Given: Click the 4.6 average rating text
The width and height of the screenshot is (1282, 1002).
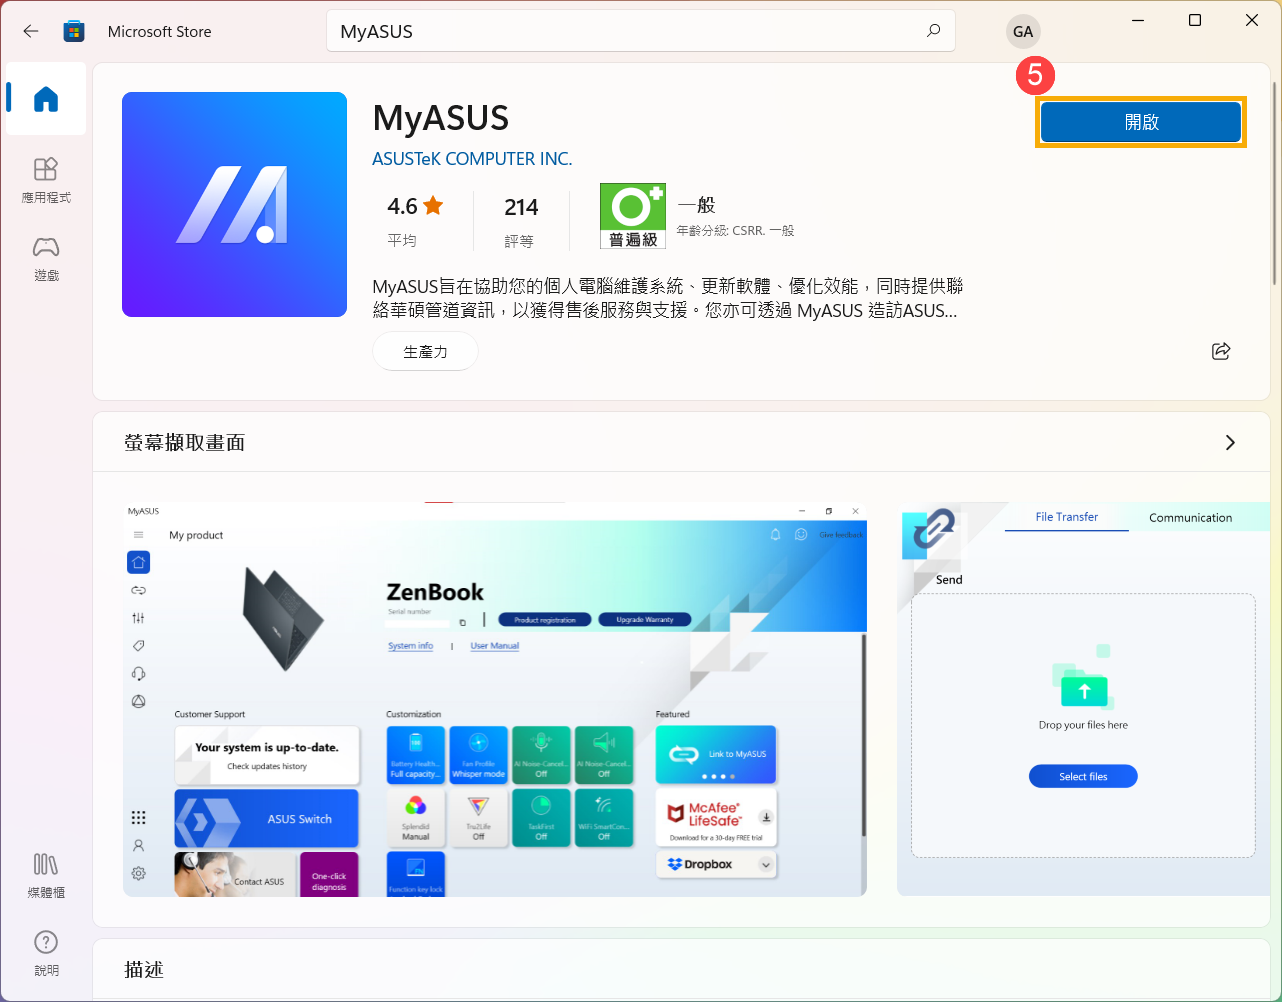Looking at the screenshot, I should tap(402, 207).
